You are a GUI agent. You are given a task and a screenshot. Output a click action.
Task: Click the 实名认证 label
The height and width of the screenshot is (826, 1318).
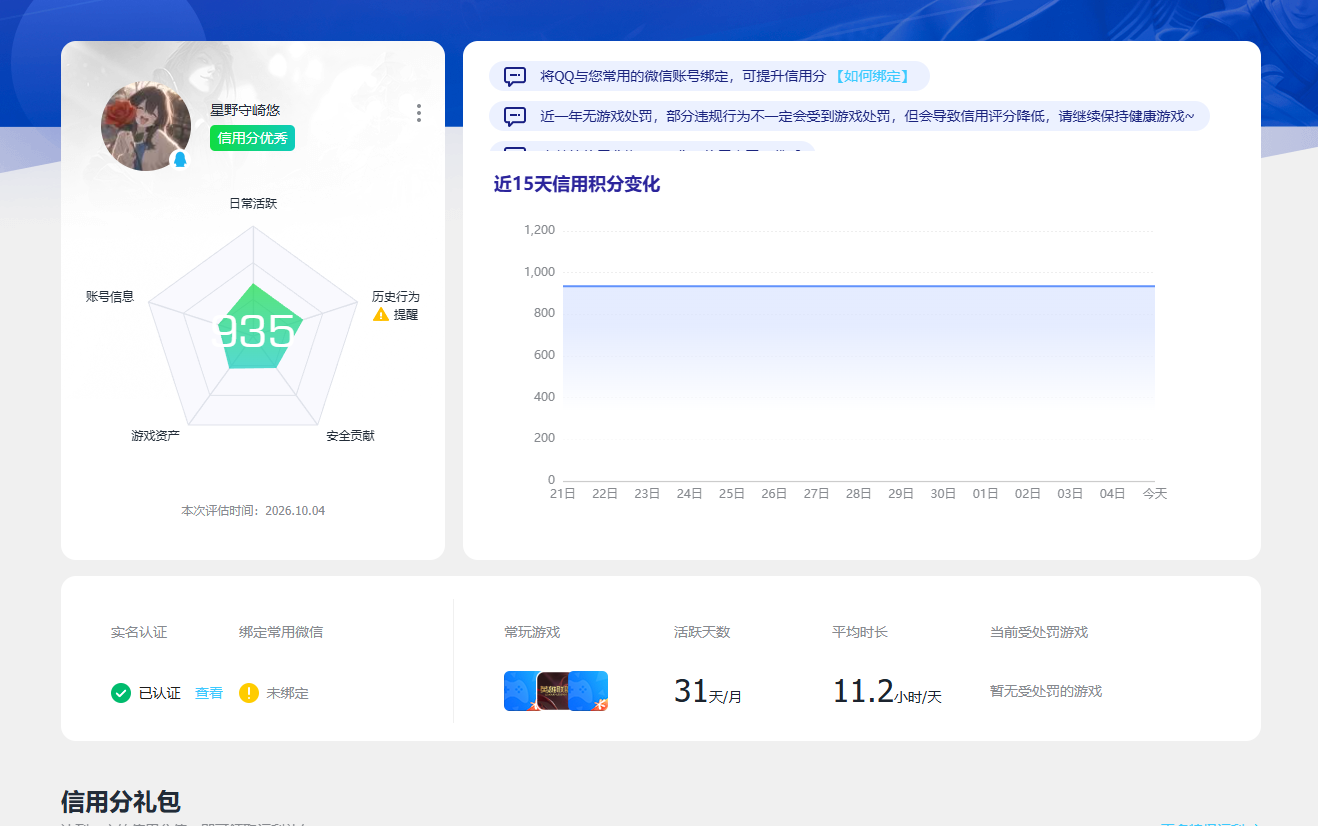[x=139, y=632]
